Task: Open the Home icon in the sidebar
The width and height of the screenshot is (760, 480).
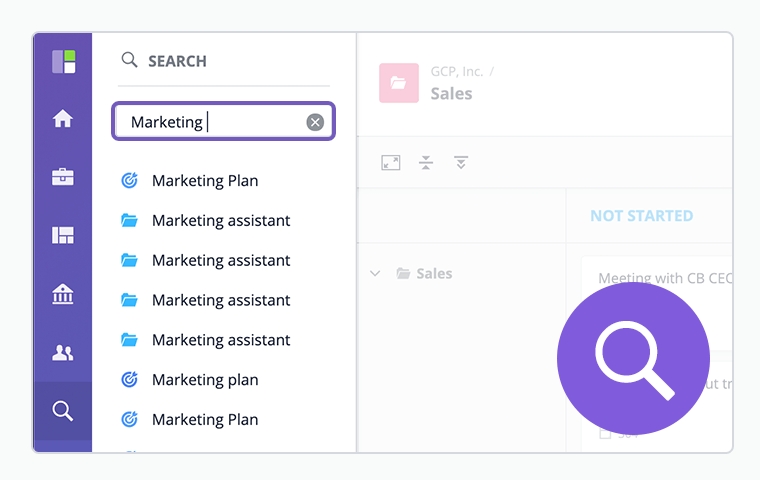Action: pyautogui.click(x=63, y=119)
